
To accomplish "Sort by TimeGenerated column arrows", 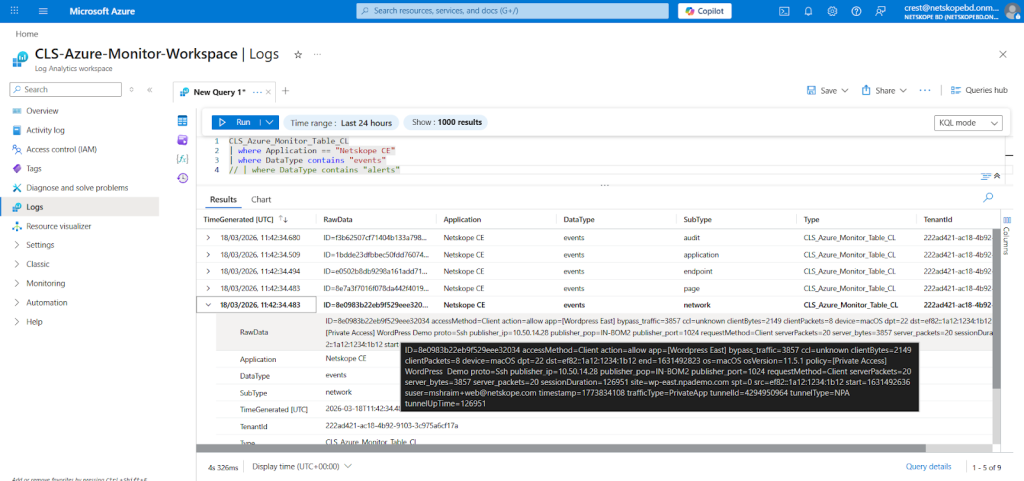I will pyautogui.click(x=283, y=219).
